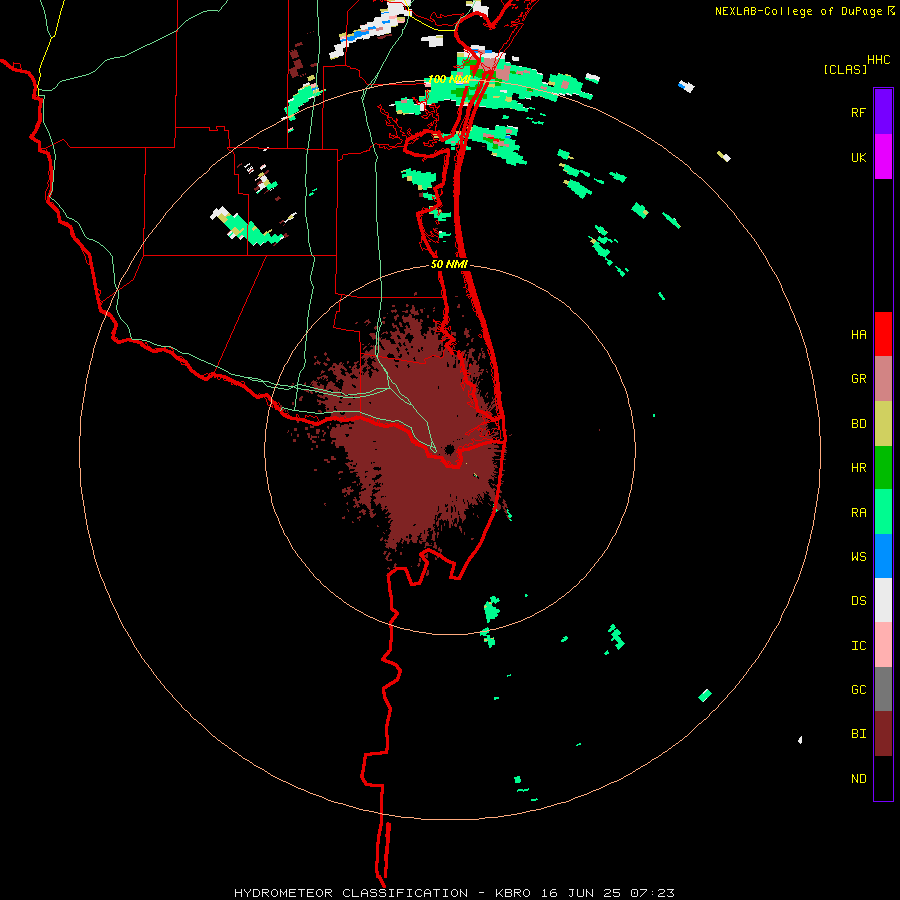Click the UK magenta legend swatch
The height and width of the screenshot is (900, 900).
tap(883, 157)
